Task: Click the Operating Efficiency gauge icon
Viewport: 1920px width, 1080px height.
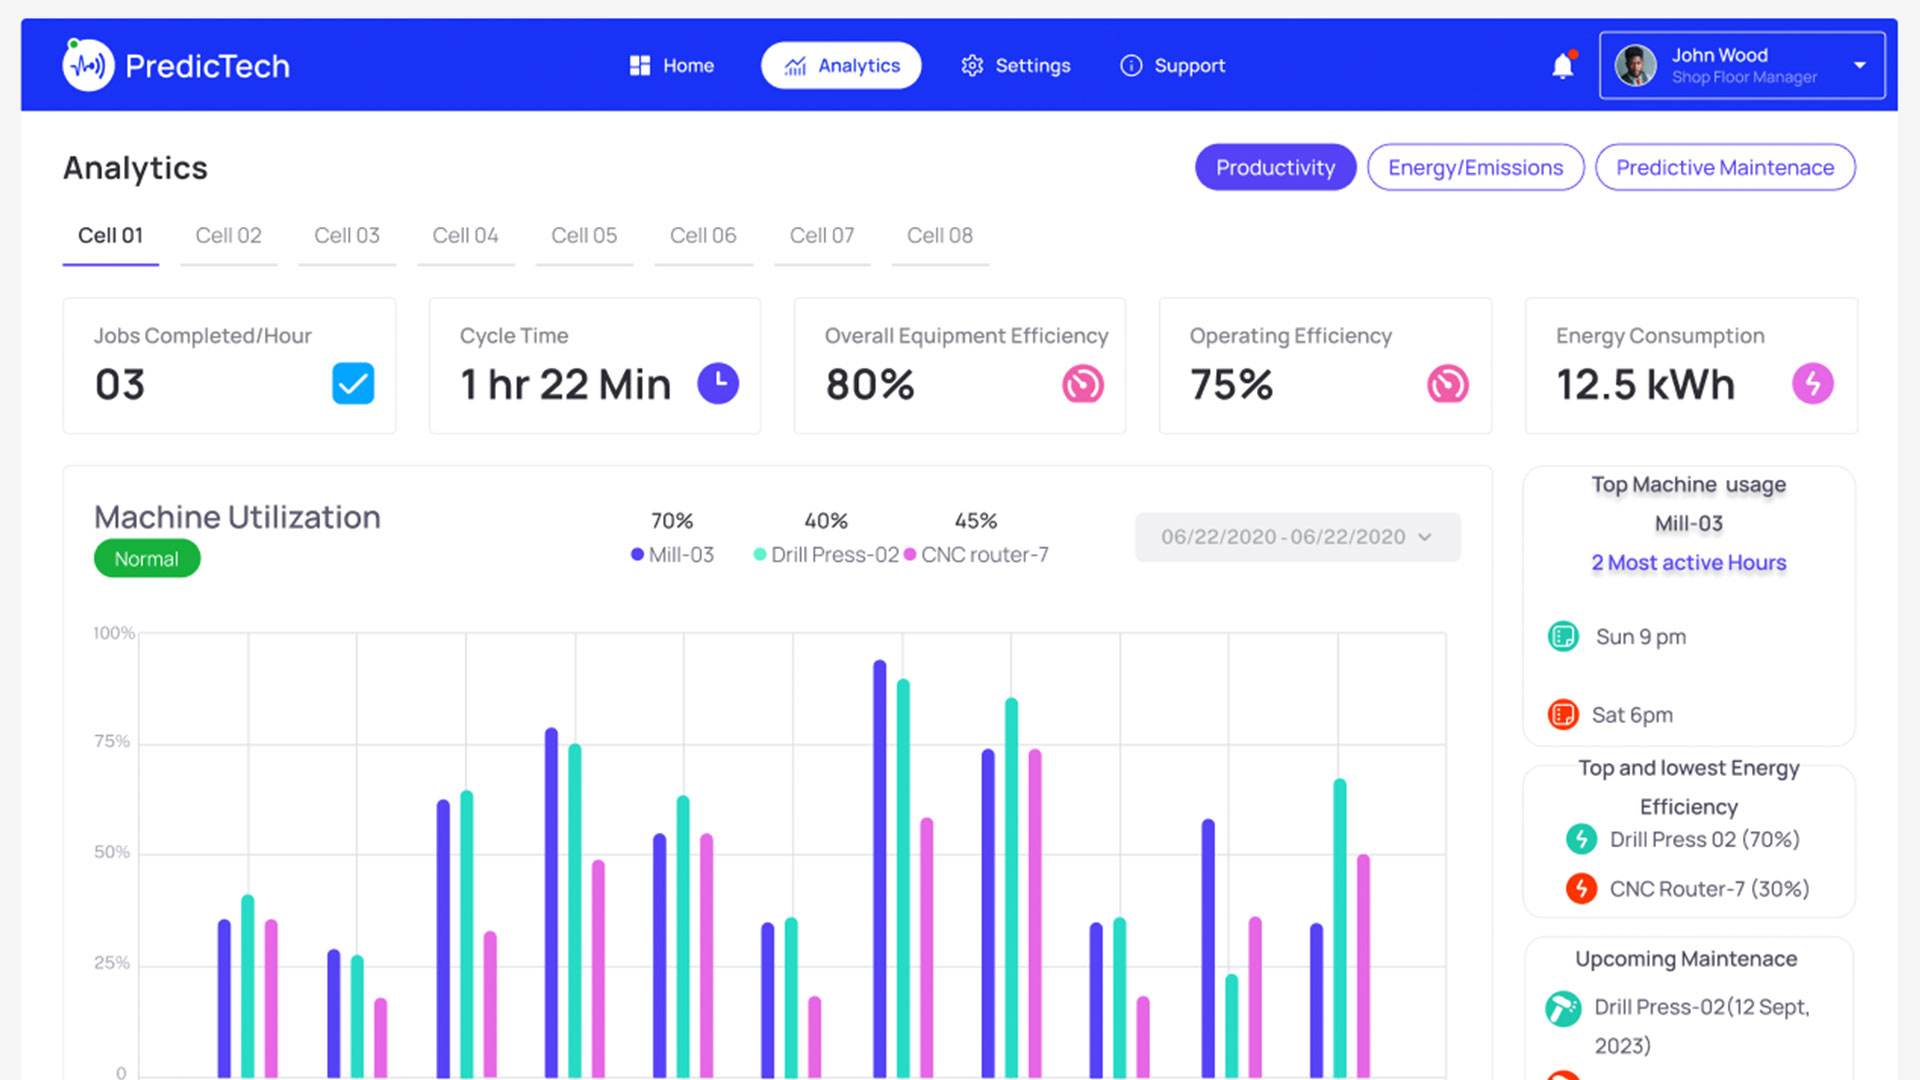Action: pyautogui.click(x=1447, y=384)
